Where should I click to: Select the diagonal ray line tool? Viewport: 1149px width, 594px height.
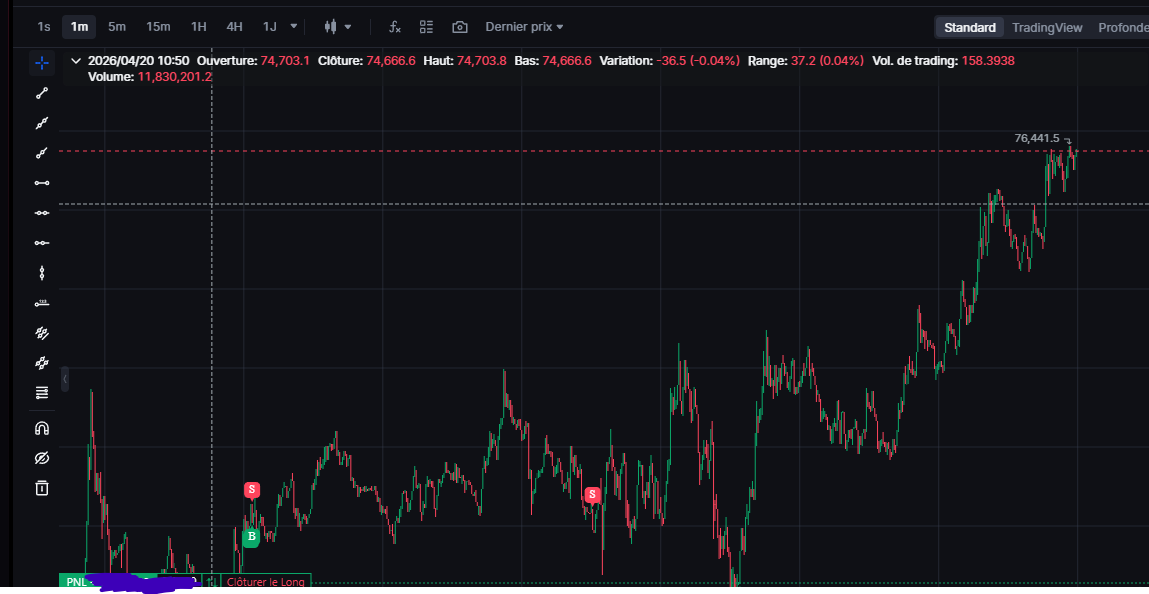point(42,152)
